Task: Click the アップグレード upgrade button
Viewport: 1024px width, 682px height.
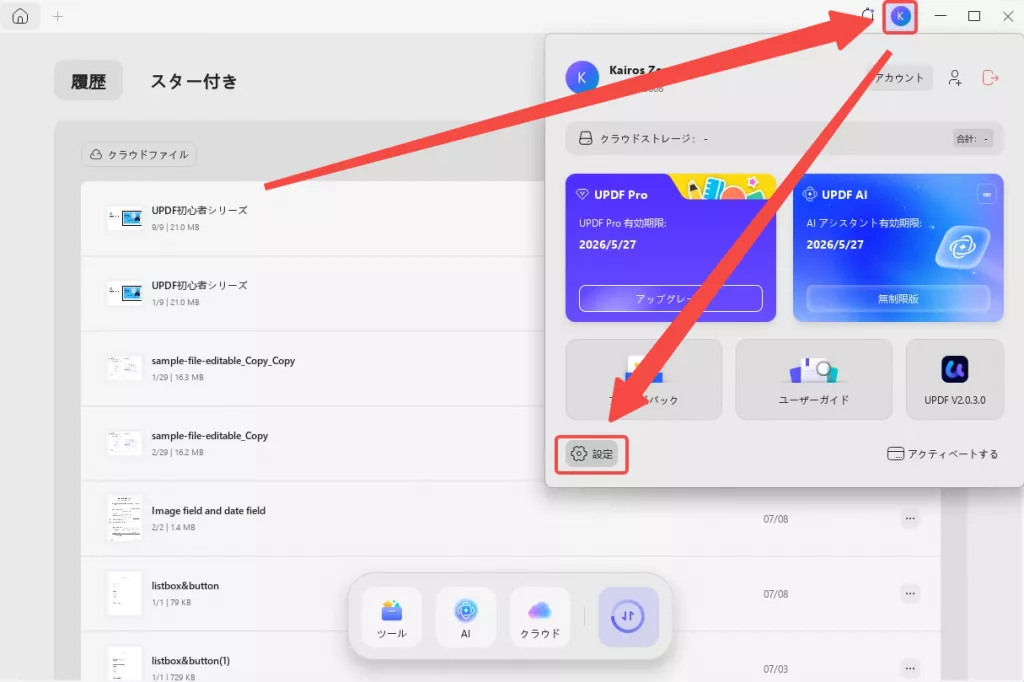Action: click(x=670, y=299)
